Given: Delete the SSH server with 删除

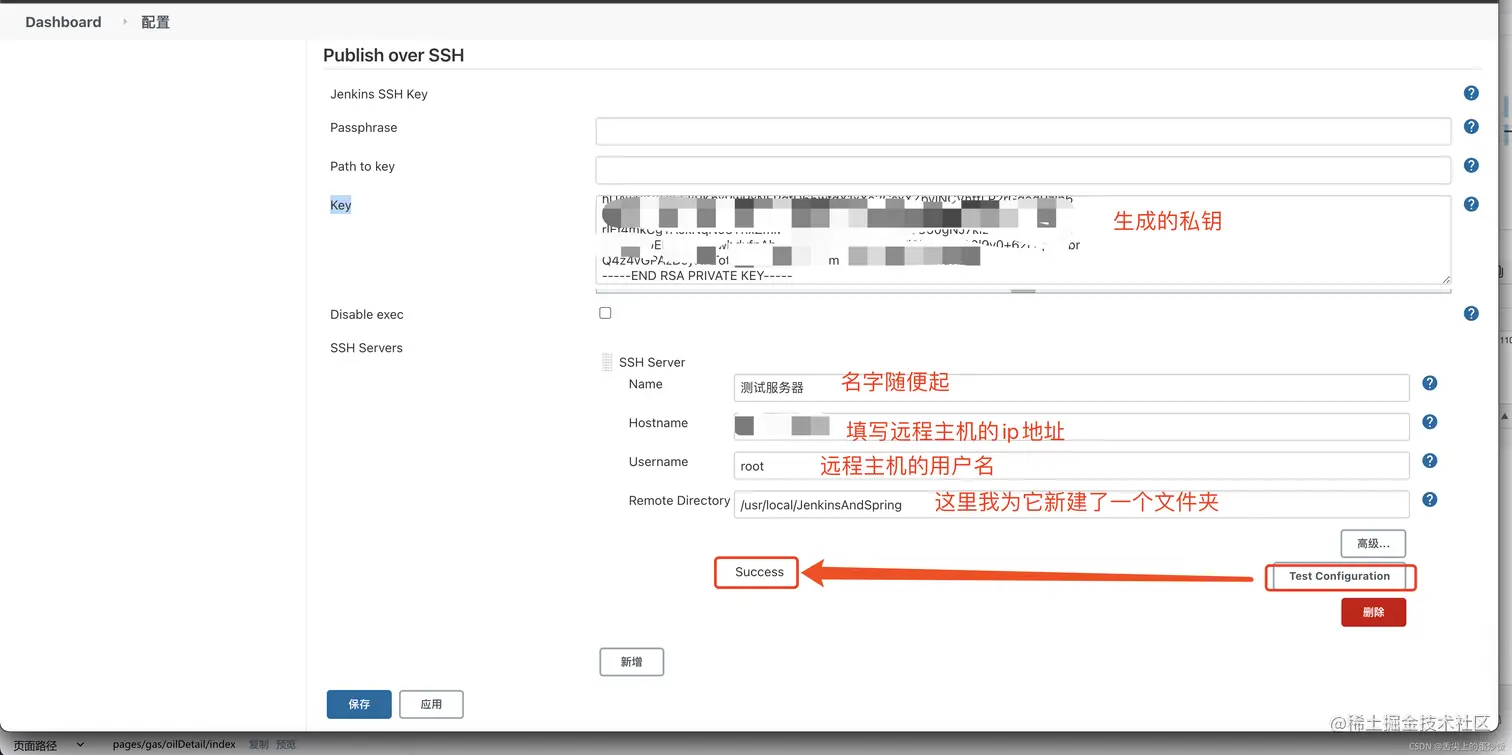Looking at the screenshot, I should pyautogui.click(x=1373, y=612).
